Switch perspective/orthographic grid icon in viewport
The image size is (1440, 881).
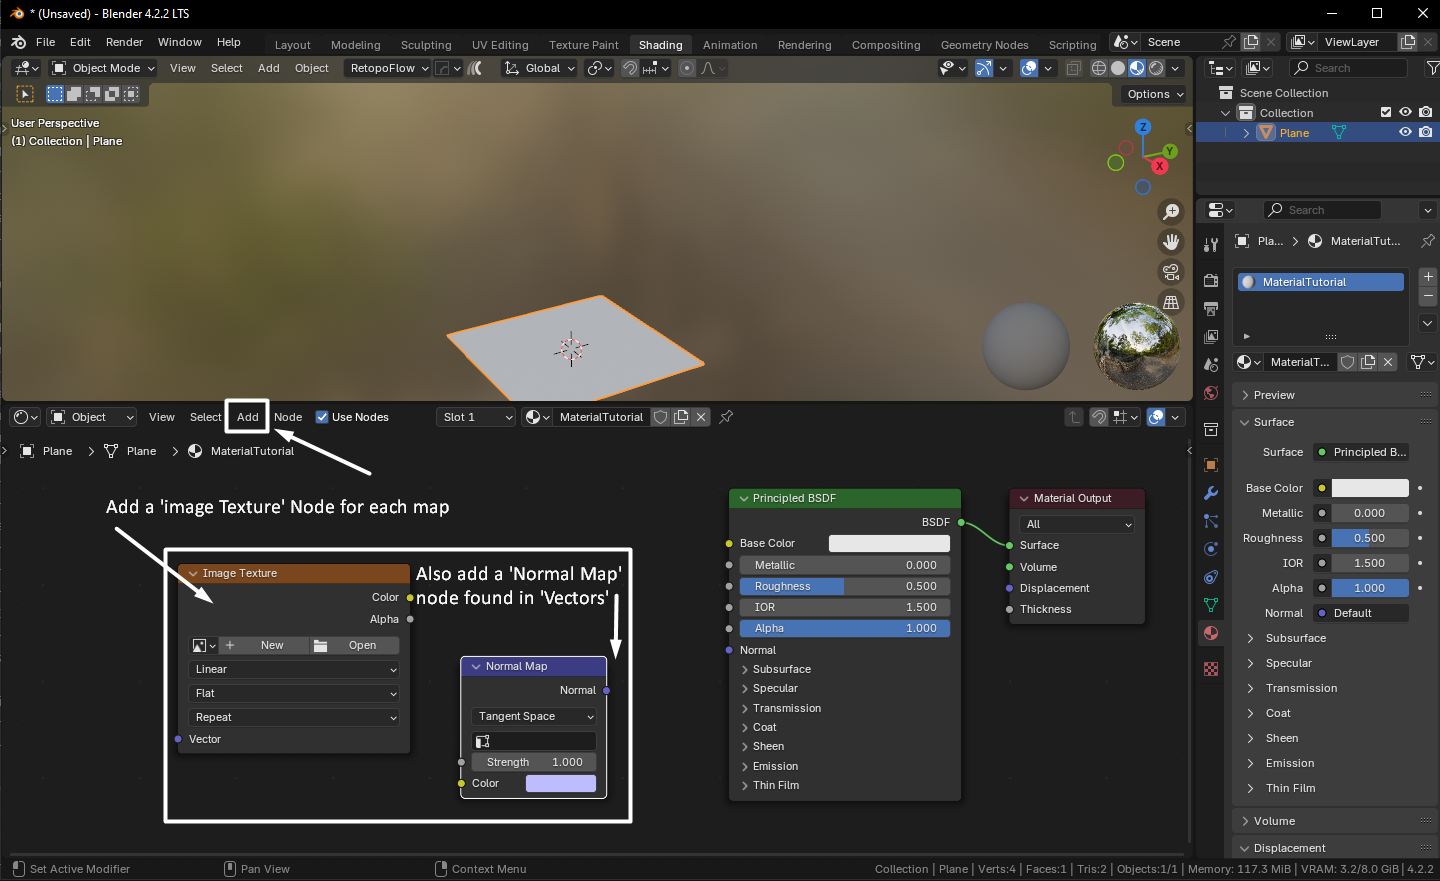tap(1170, 302)
